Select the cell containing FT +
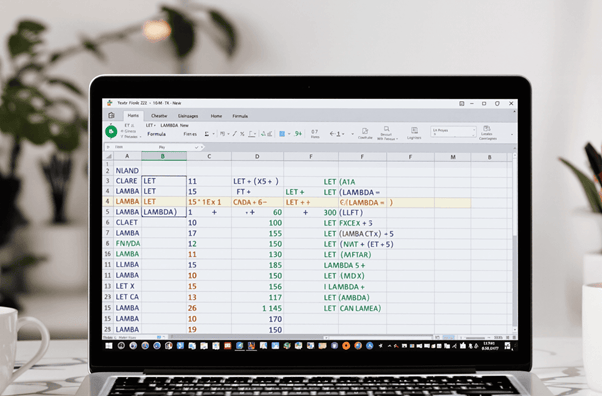This screenshot has width=602, height=396. point(257,191)
